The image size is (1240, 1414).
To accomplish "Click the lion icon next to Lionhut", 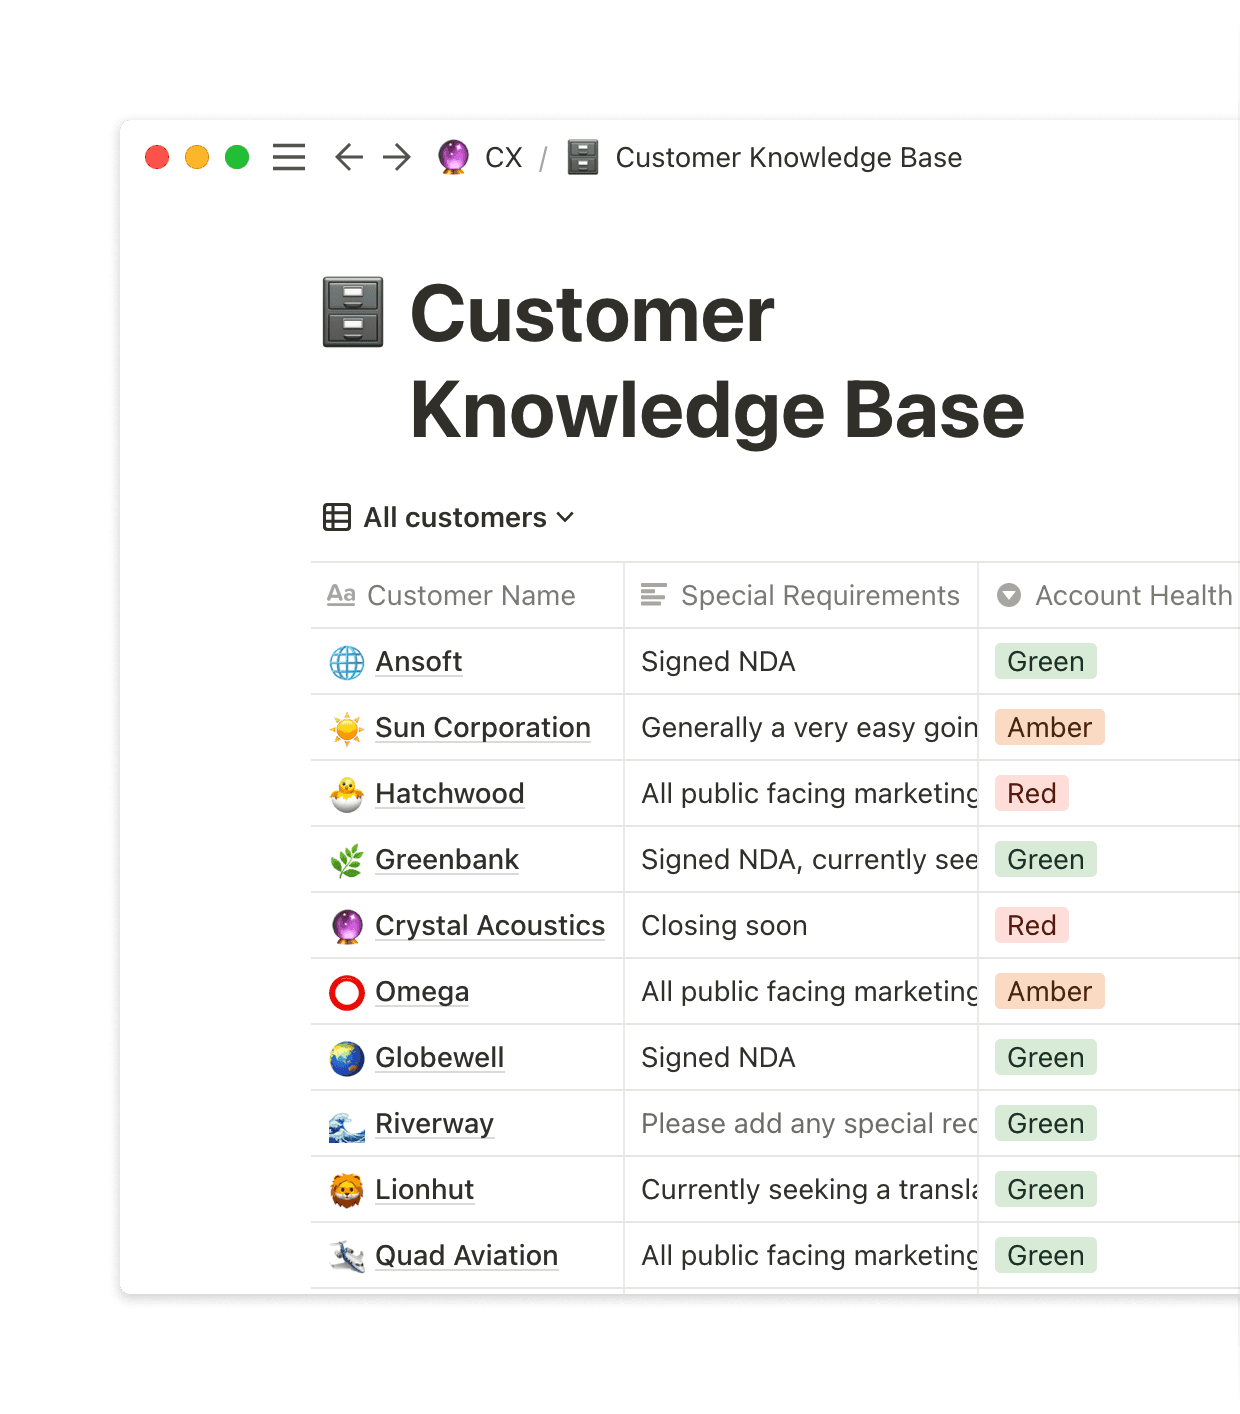I will 345,1189.
